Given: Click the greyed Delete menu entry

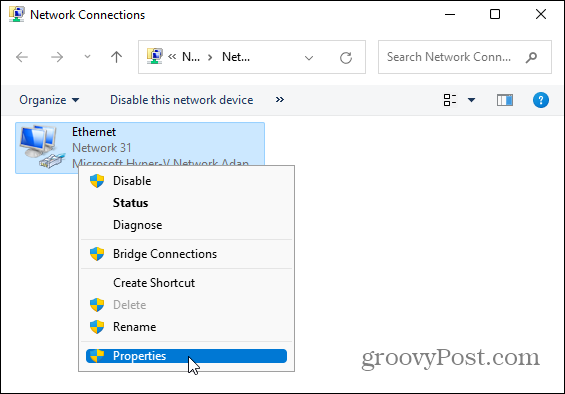Looking at the screenshot, I should pos(186,305).
